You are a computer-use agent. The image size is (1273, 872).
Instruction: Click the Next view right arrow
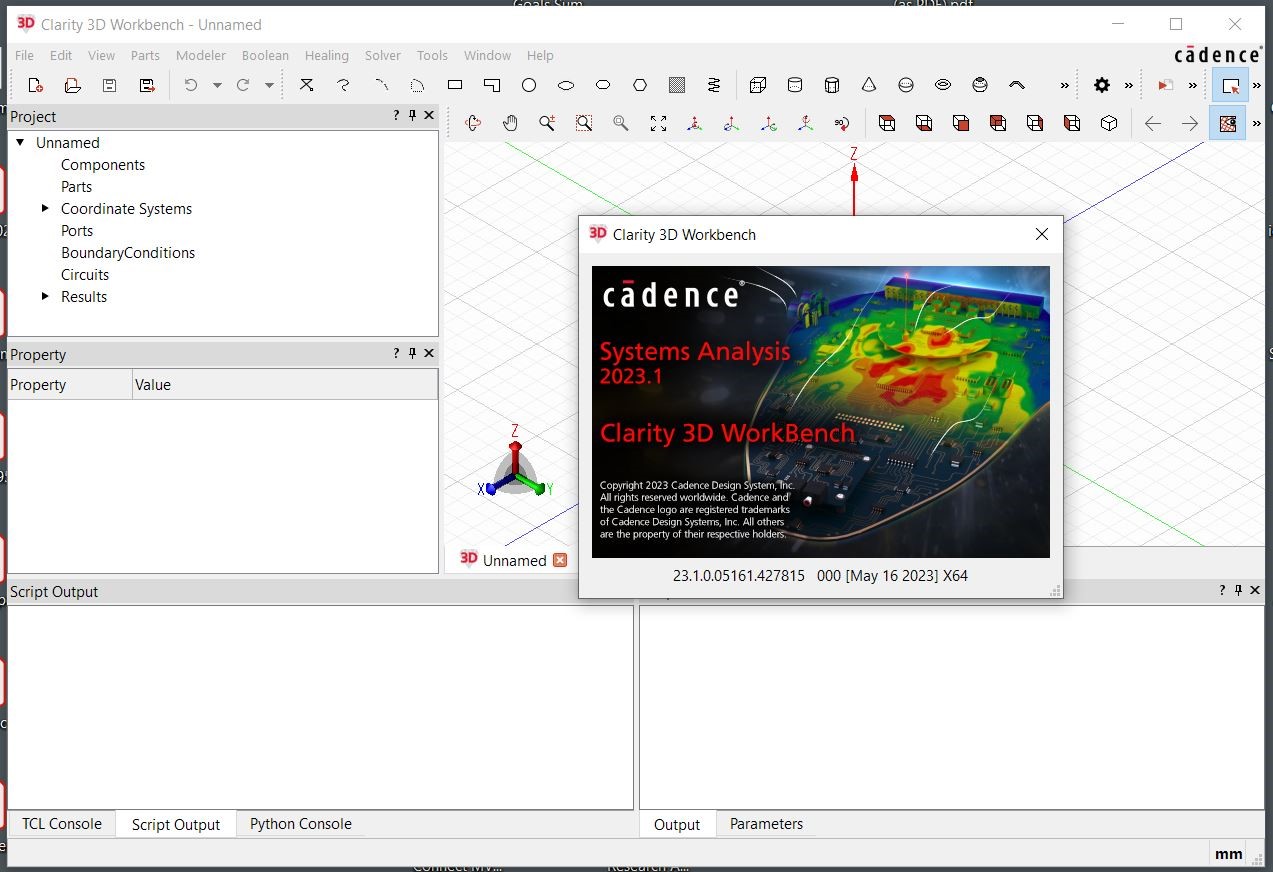[x=1190, y=123]
